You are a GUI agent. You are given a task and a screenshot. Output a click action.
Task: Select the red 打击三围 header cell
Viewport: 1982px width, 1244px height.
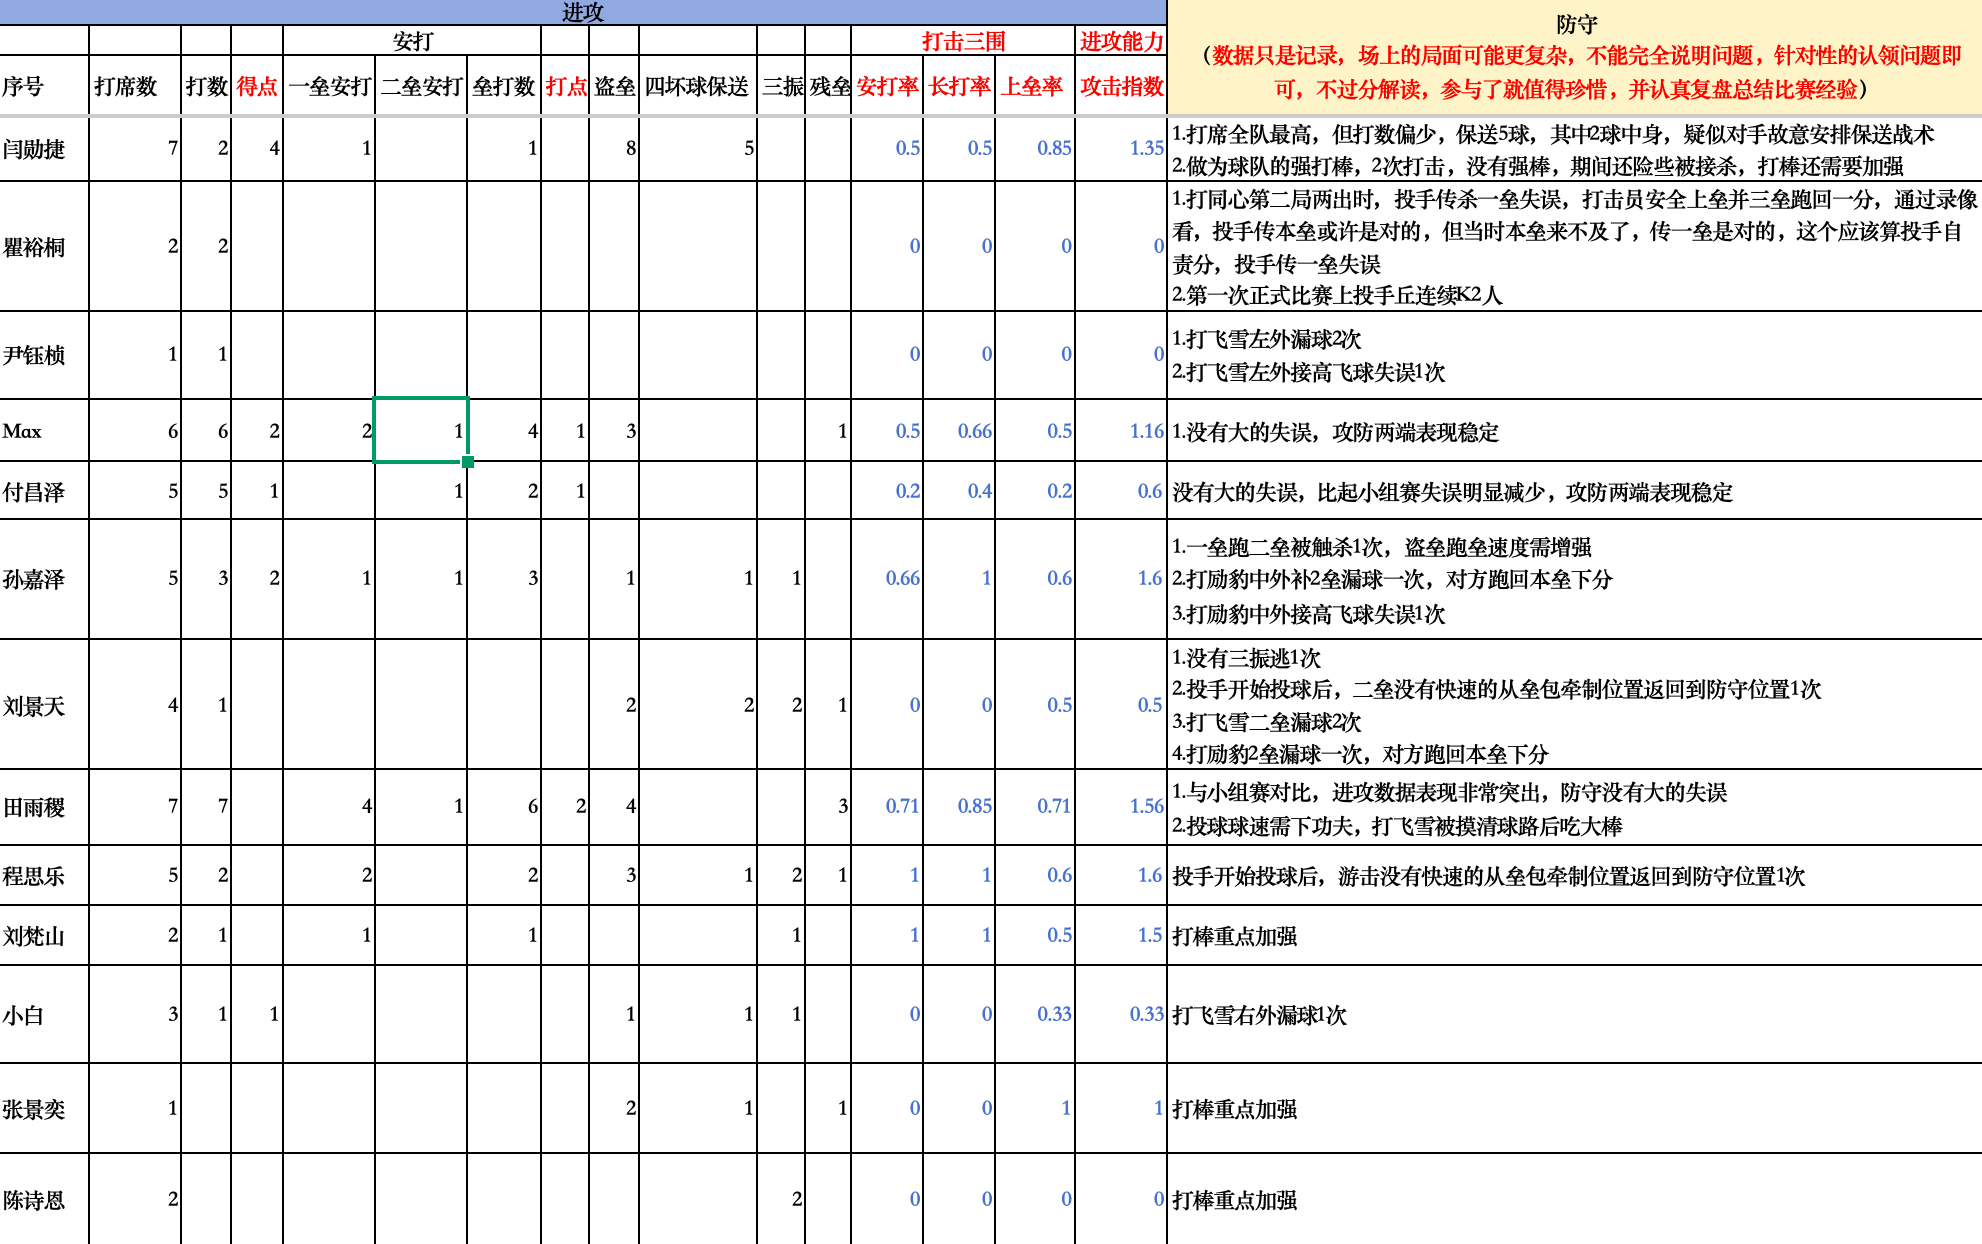(961, 42)
